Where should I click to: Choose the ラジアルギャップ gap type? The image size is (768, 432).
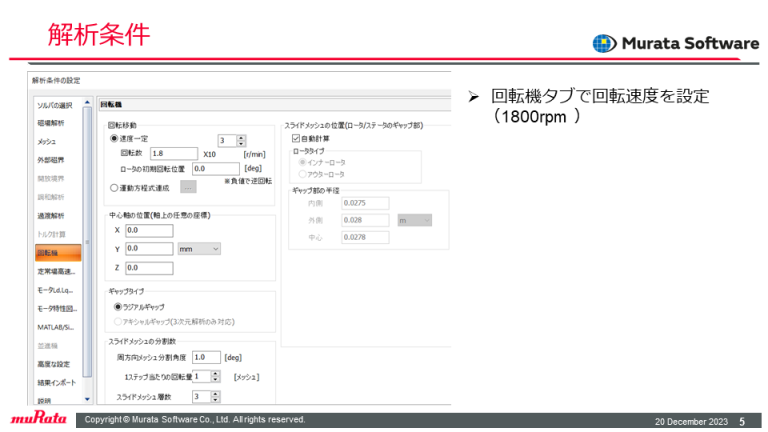point(119,307)
